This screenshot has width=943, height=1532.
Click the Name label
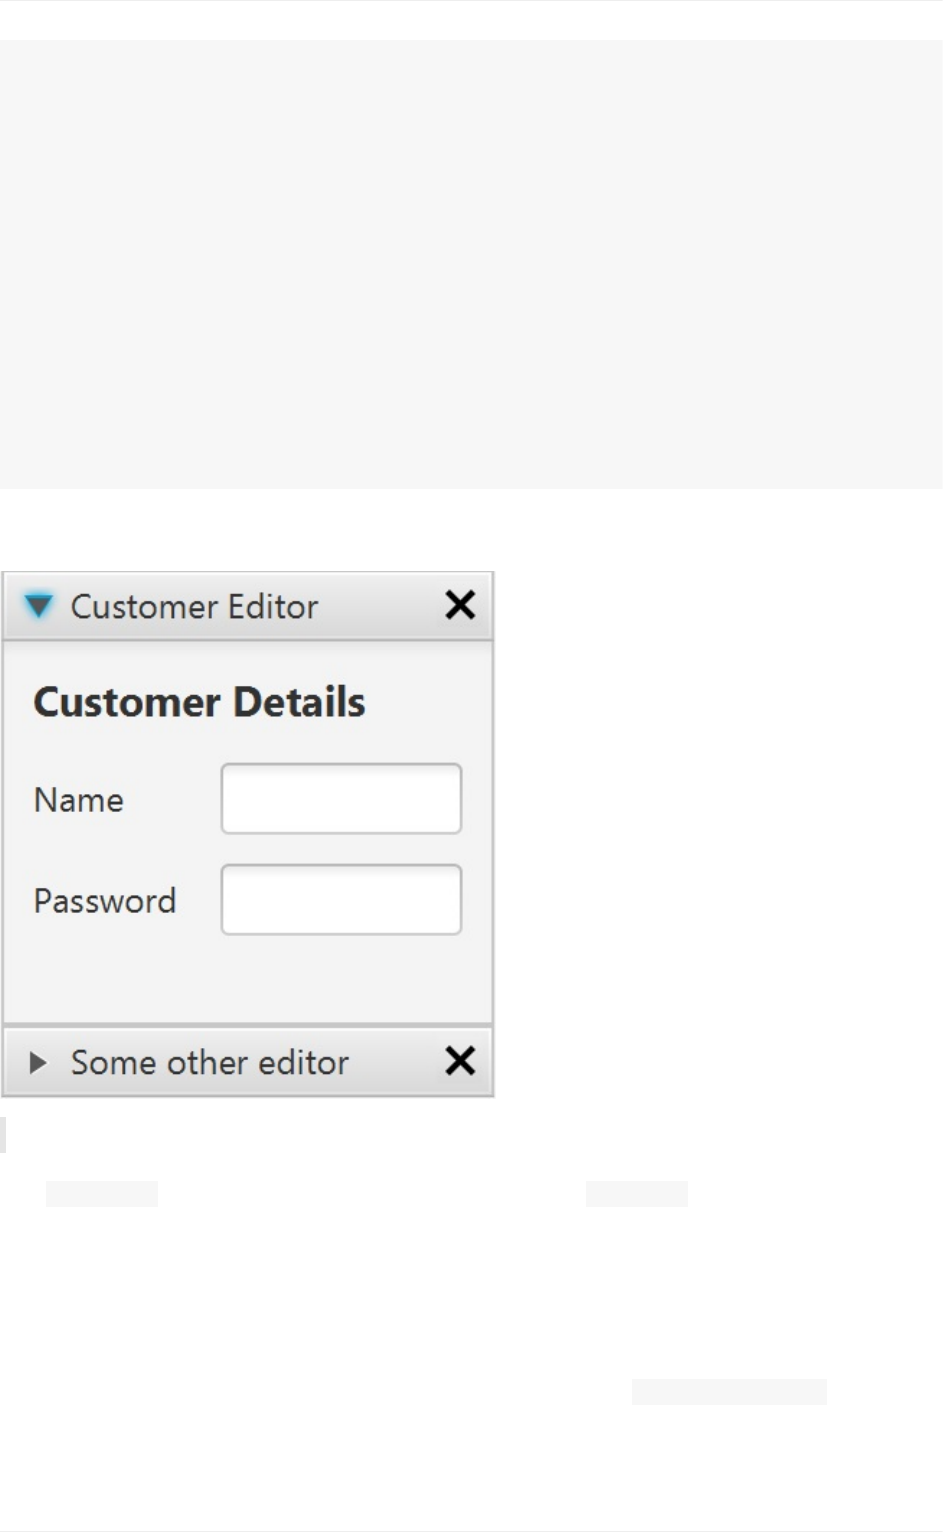click(78, 800)
